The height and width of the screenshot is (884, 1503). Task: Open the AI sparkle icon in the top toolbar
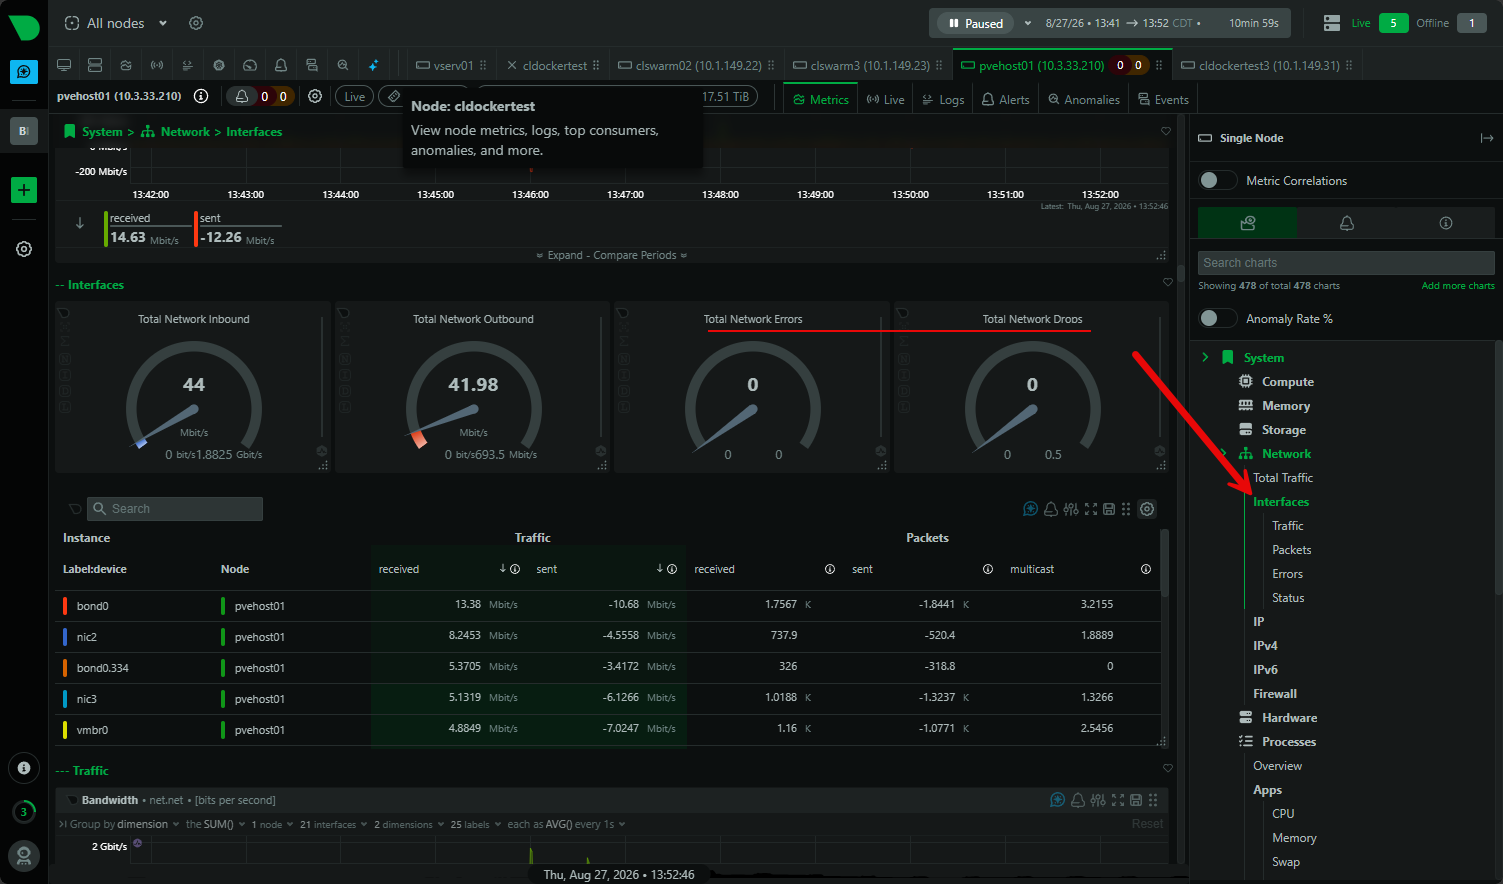click(x=374, y=65)
